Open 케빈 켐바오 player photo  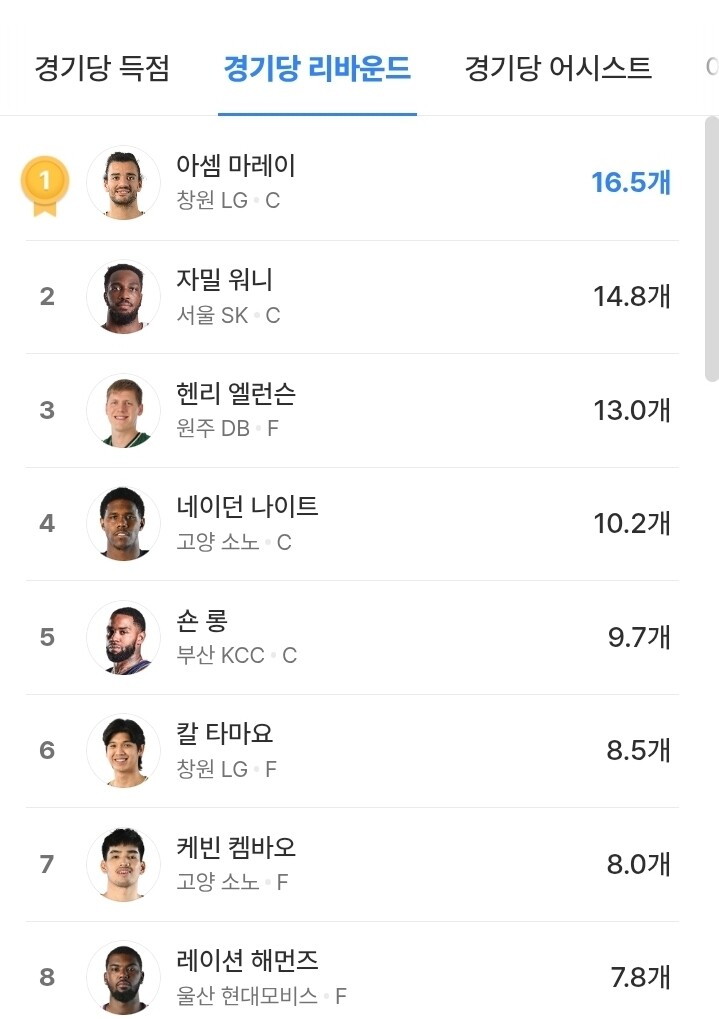point(123,864)
